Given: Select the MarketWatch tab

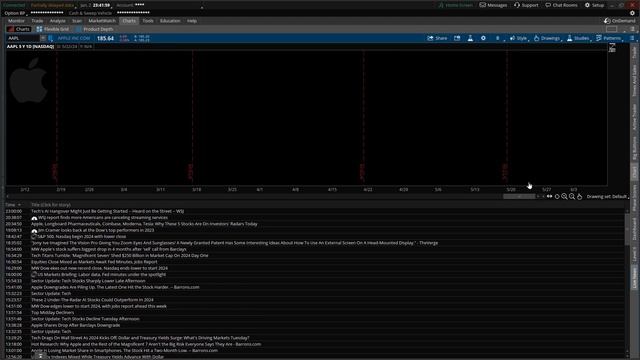Looking at the screenshot, I should coord(102,20).
